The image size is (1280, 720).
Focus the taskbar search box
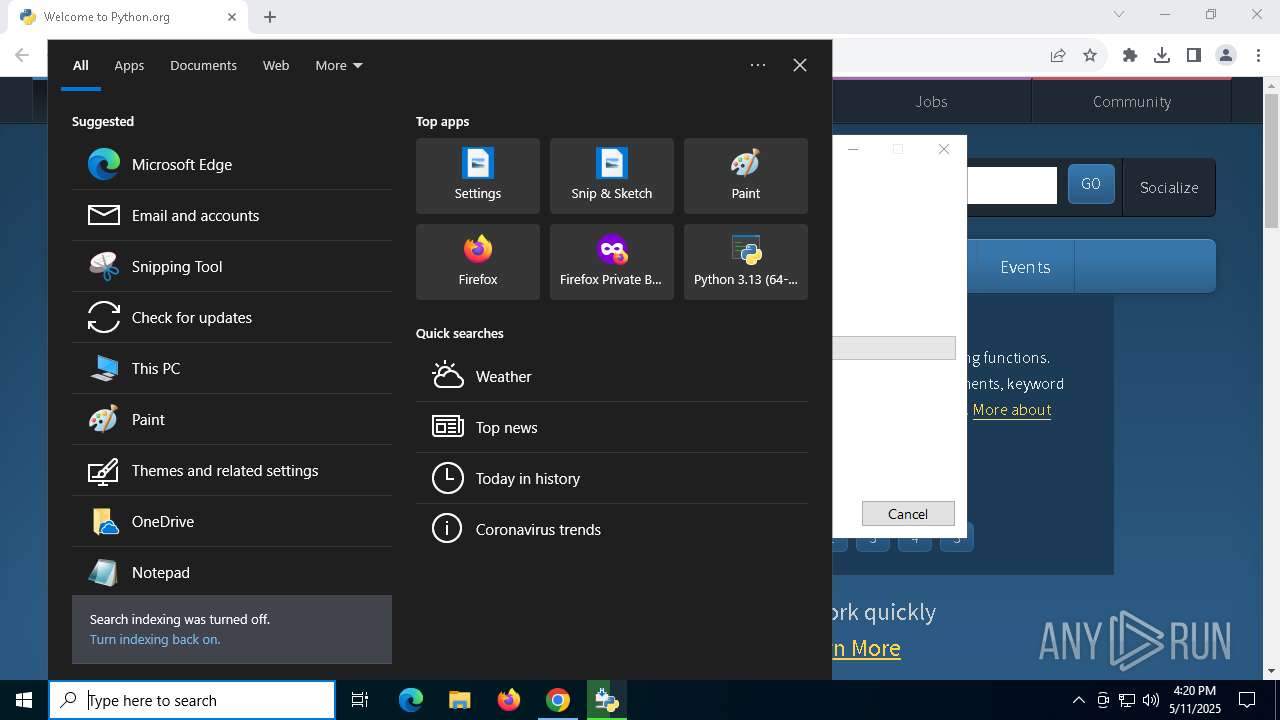click(192, 700)
